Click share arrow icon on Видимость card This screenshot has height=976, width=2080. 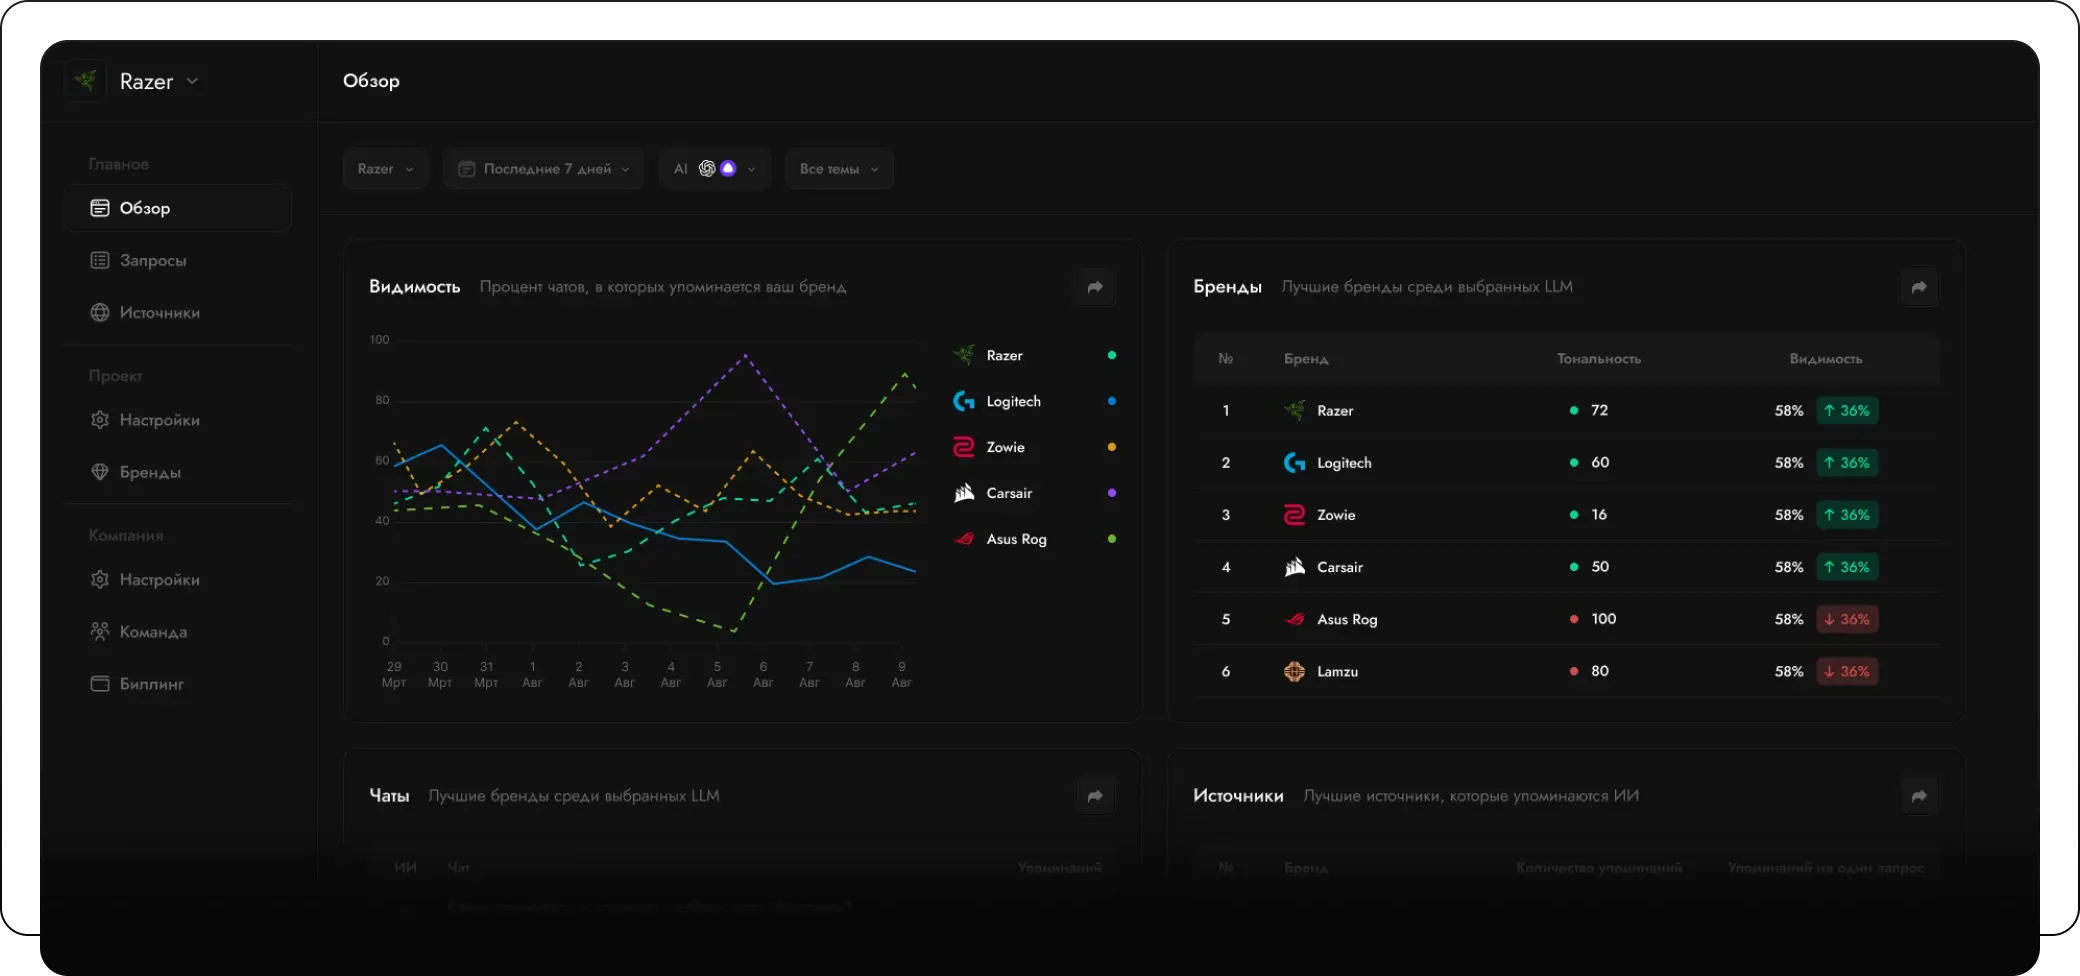[1095, 287]
